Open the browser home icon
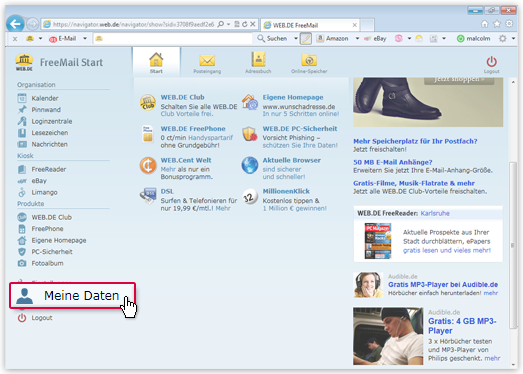 (x=485, y=24)
